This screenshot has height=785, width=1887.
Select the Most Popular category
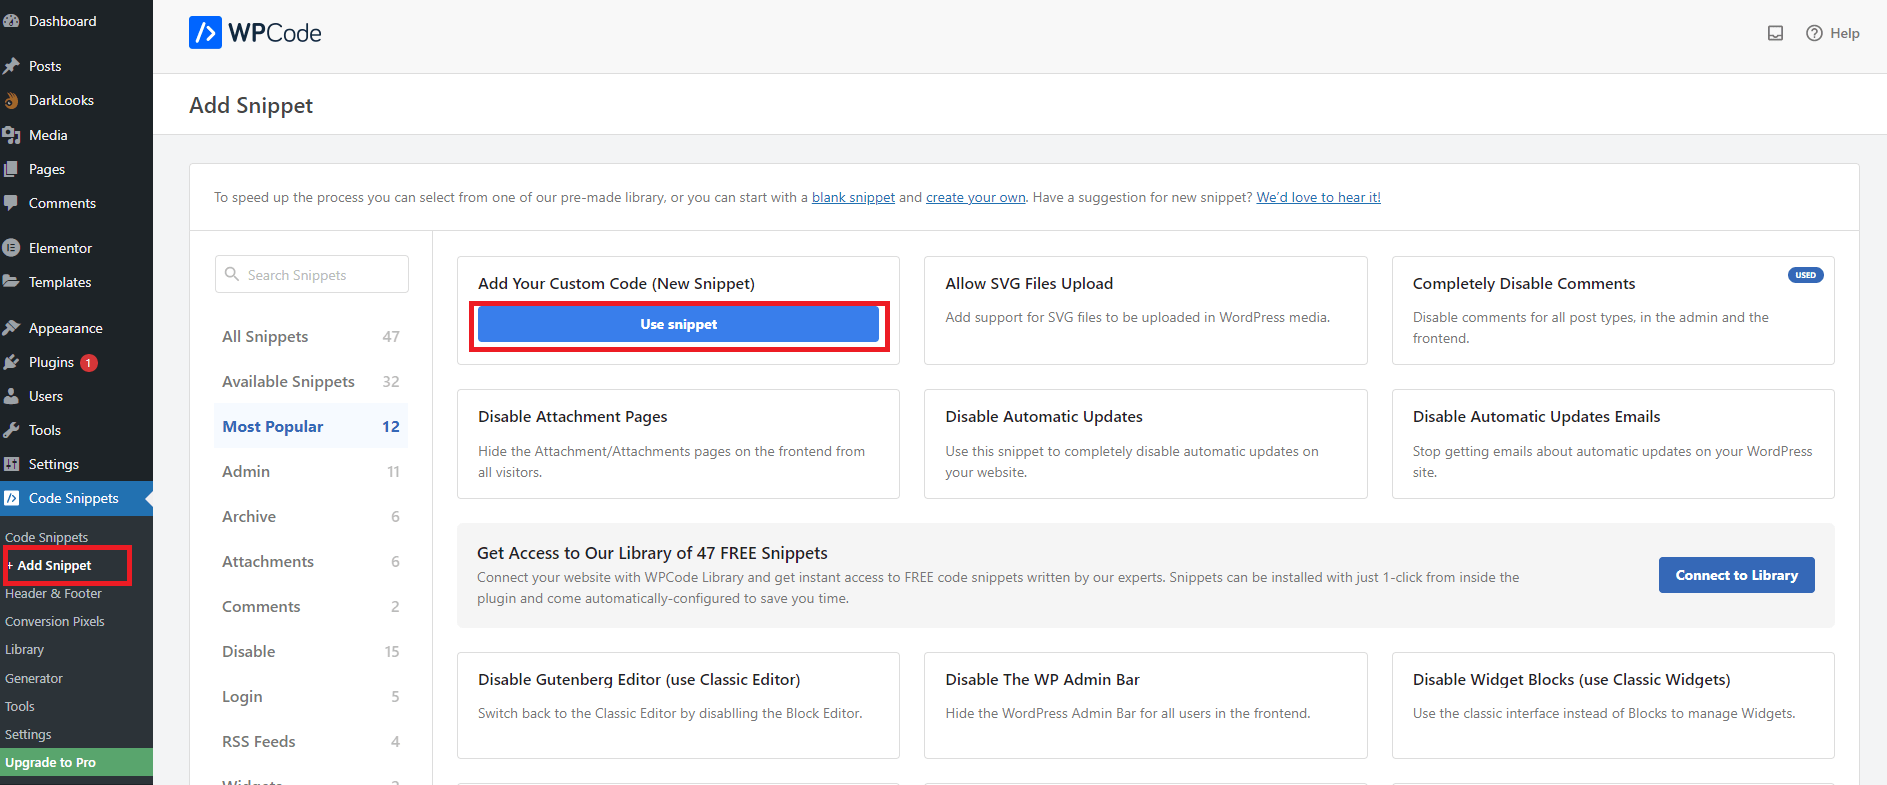[311, 426]
